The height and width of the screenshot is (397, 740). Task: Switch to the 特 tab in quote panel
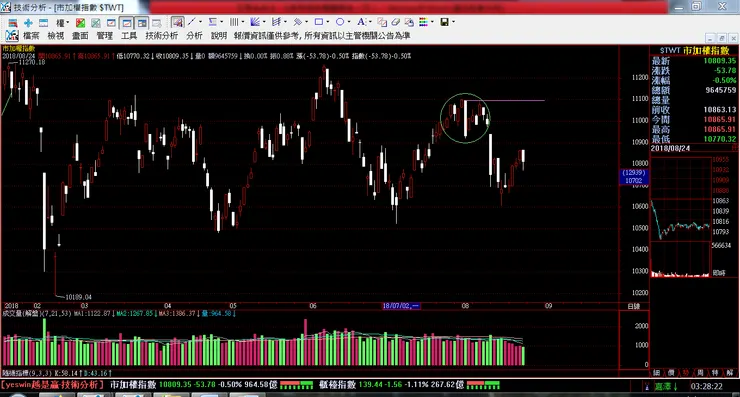(x=715, y=373)
